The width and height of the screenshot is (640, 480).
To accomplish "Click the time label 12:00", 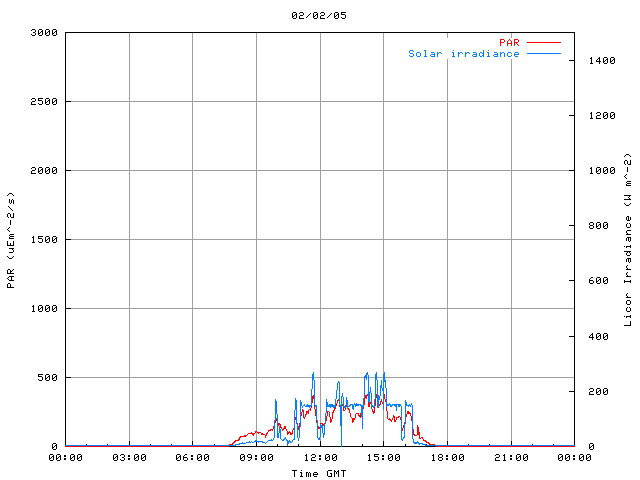I will click(320, 458).
